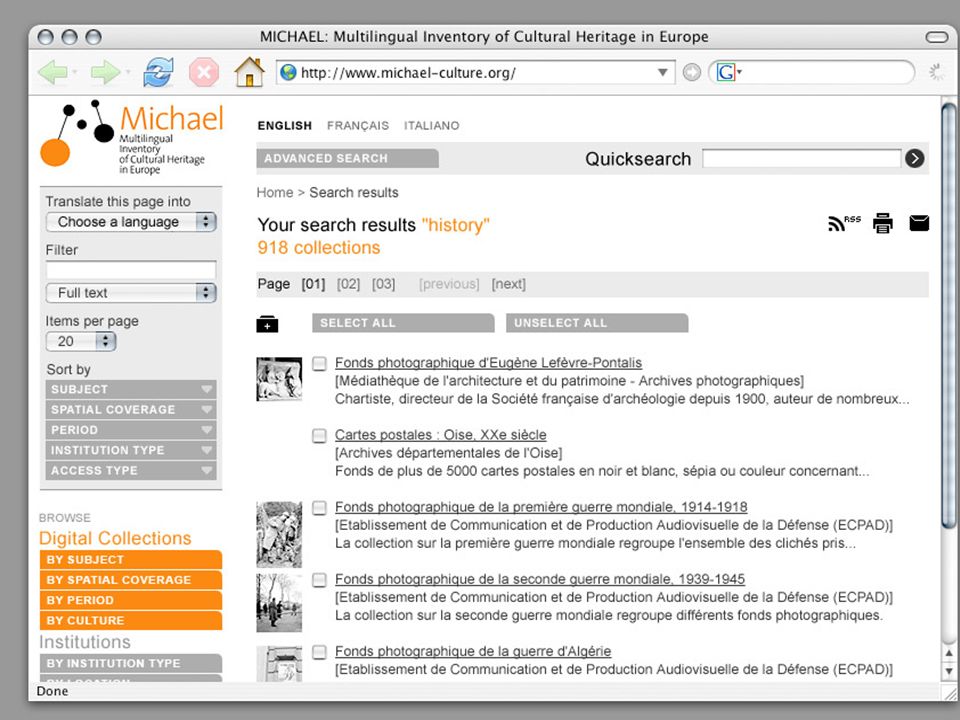Viewport: 960px width, 720px height.
Task: Click the Go arrow beside address bar
Action: coord(691,73)
